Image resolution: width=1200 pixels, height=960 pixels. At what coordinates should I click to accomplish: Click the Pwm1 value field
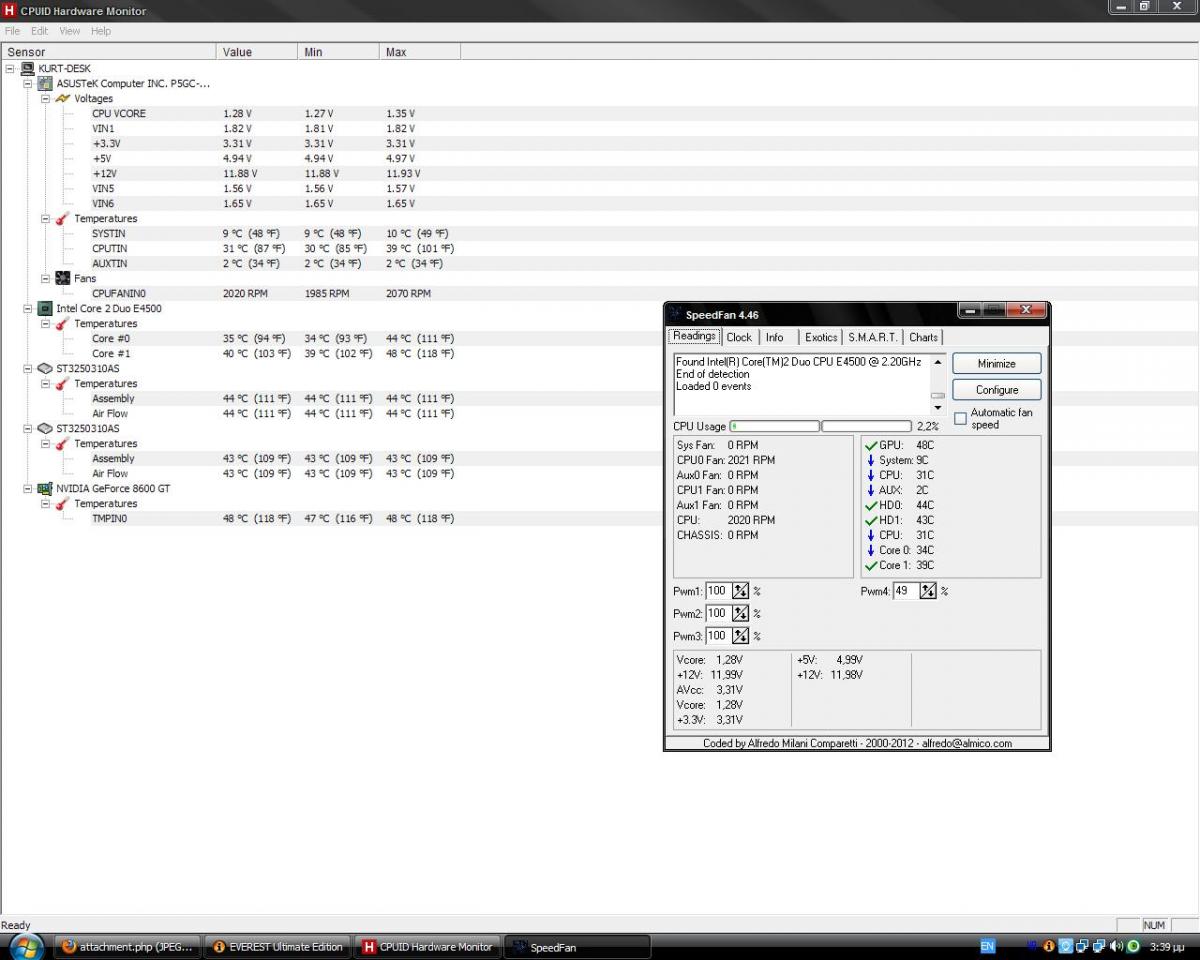[x=718, y=591]
